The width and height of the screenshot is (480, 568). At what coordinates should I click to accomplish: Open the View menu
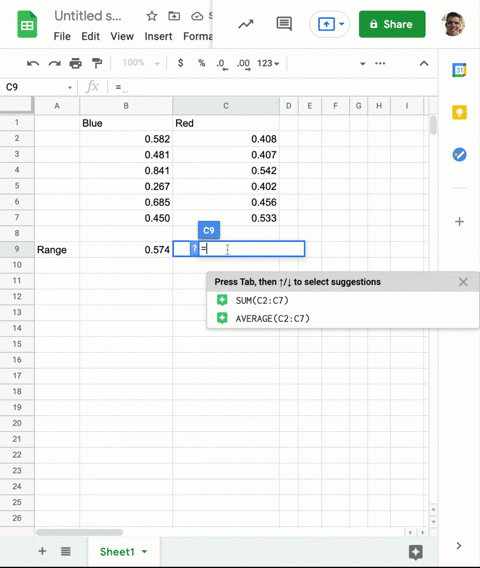[x=122, y=36]
